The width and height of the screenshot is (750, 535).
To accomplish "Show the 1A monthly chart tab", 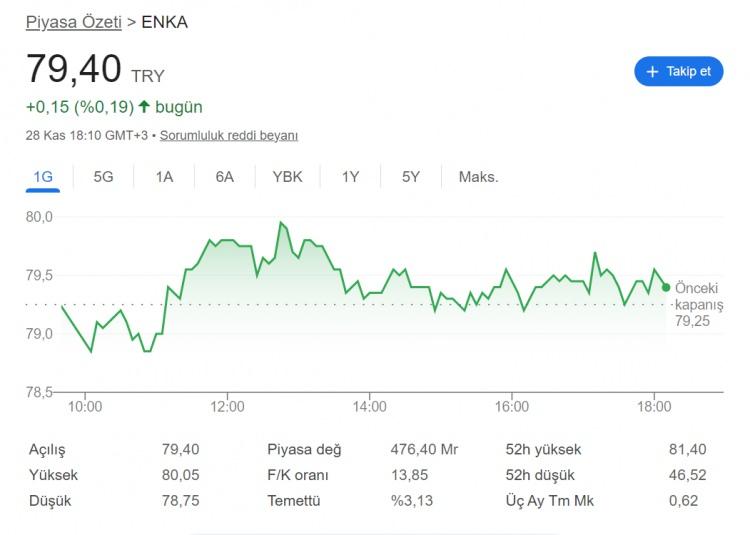I will coord(164,177).
